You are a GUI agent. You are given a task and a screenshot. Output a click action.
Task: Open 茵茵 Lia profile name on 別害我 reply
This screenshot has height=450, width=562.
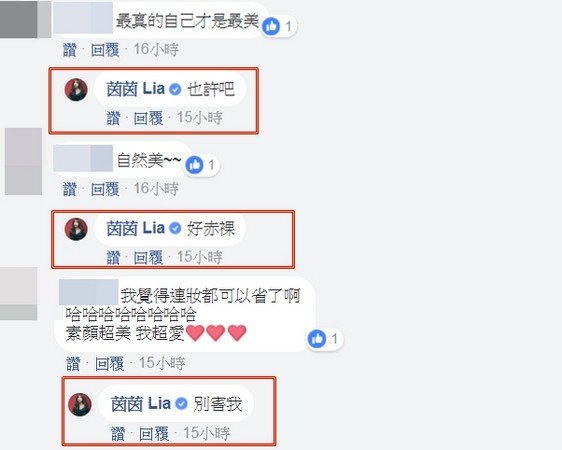(x=141, y=404)
